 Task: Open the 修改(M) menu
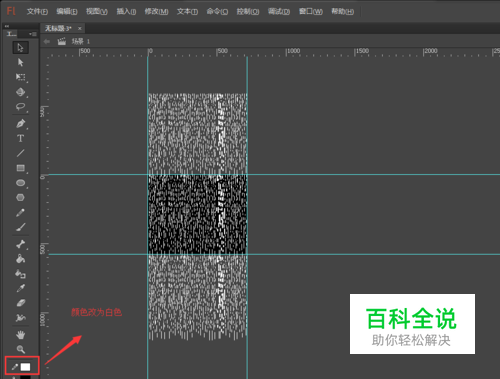point(156,12)
